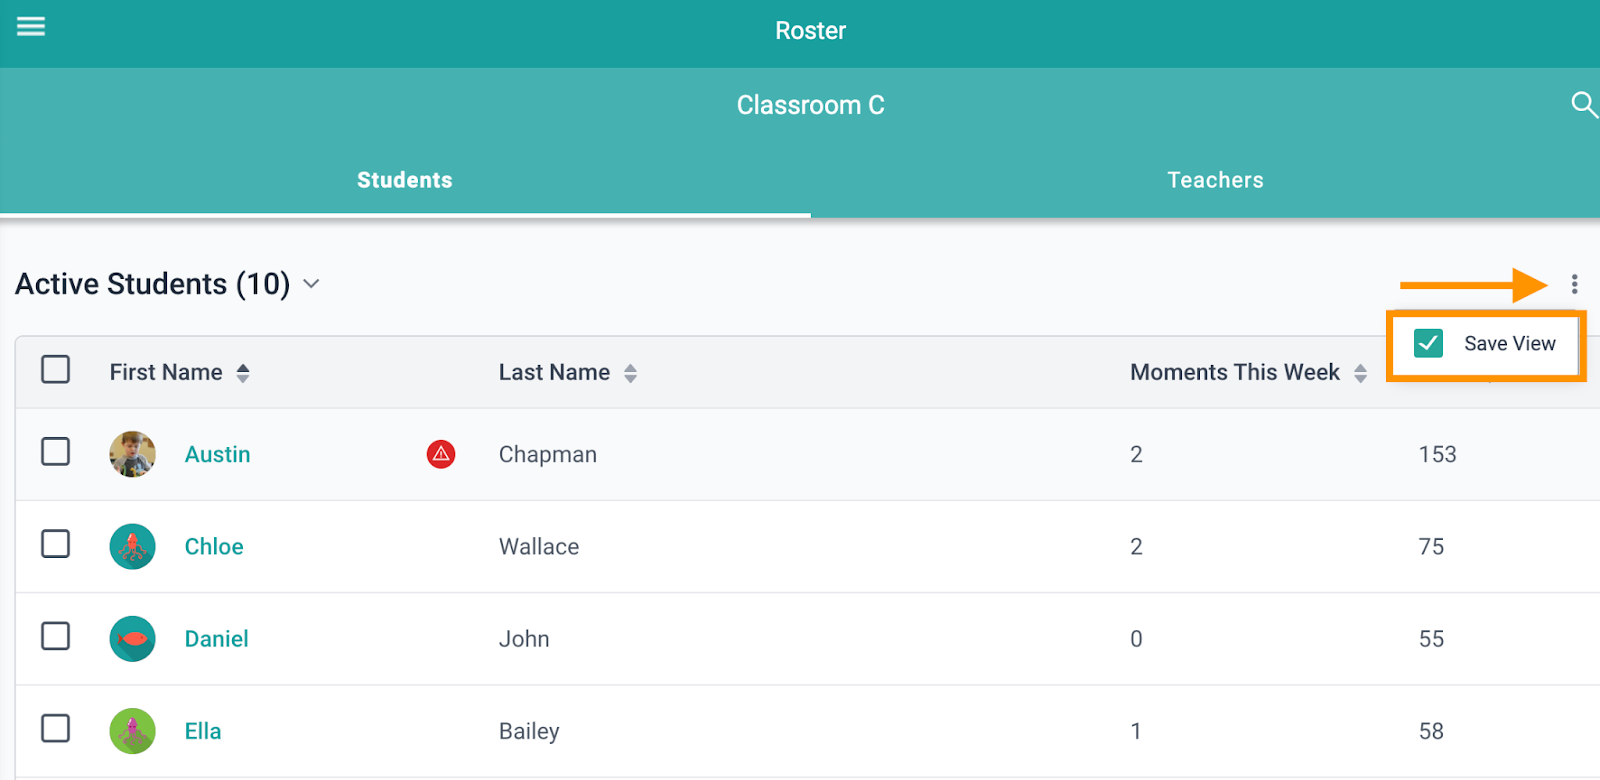This screenshot has width=1600, height=780.
Task: Click Chloe's octopus avatar icon
Action: (132, 546)
